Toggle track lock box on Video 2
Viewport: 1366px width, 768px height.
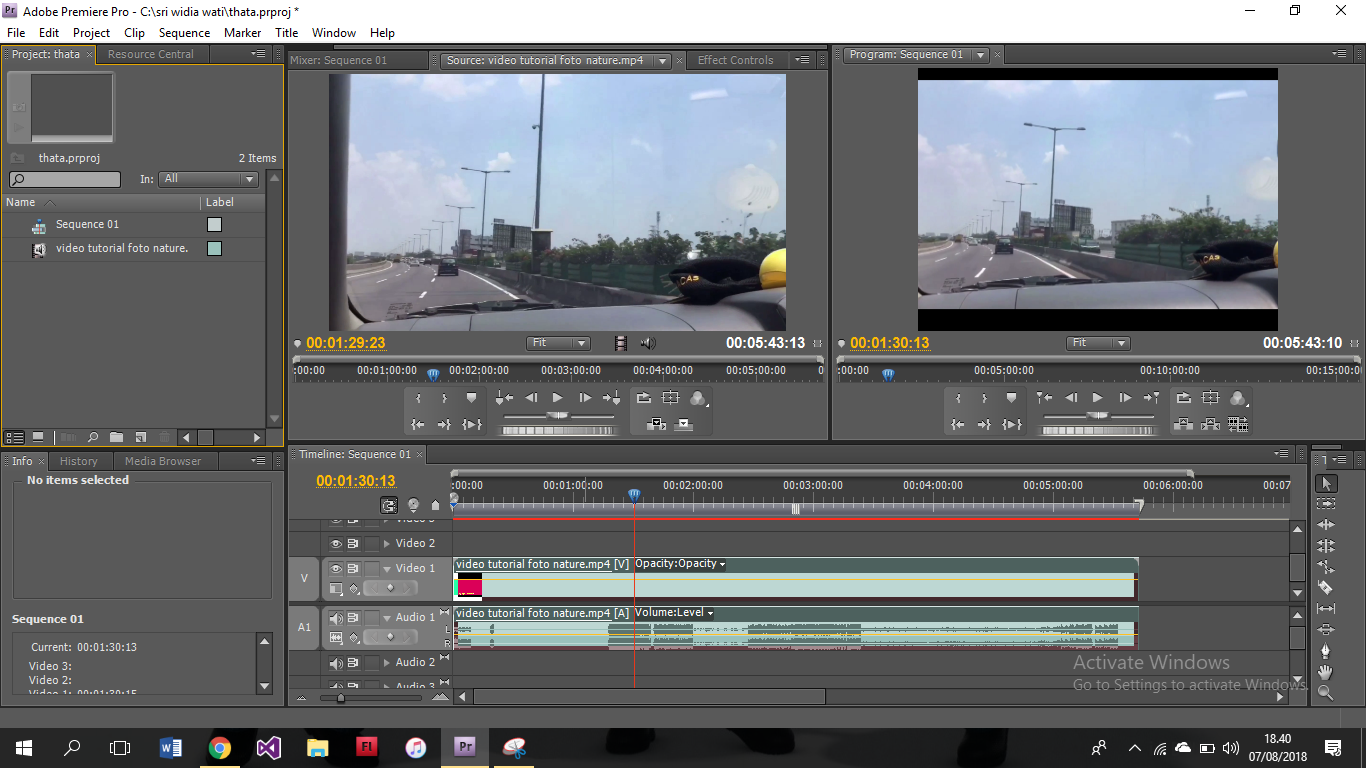(x=371, y=543)
